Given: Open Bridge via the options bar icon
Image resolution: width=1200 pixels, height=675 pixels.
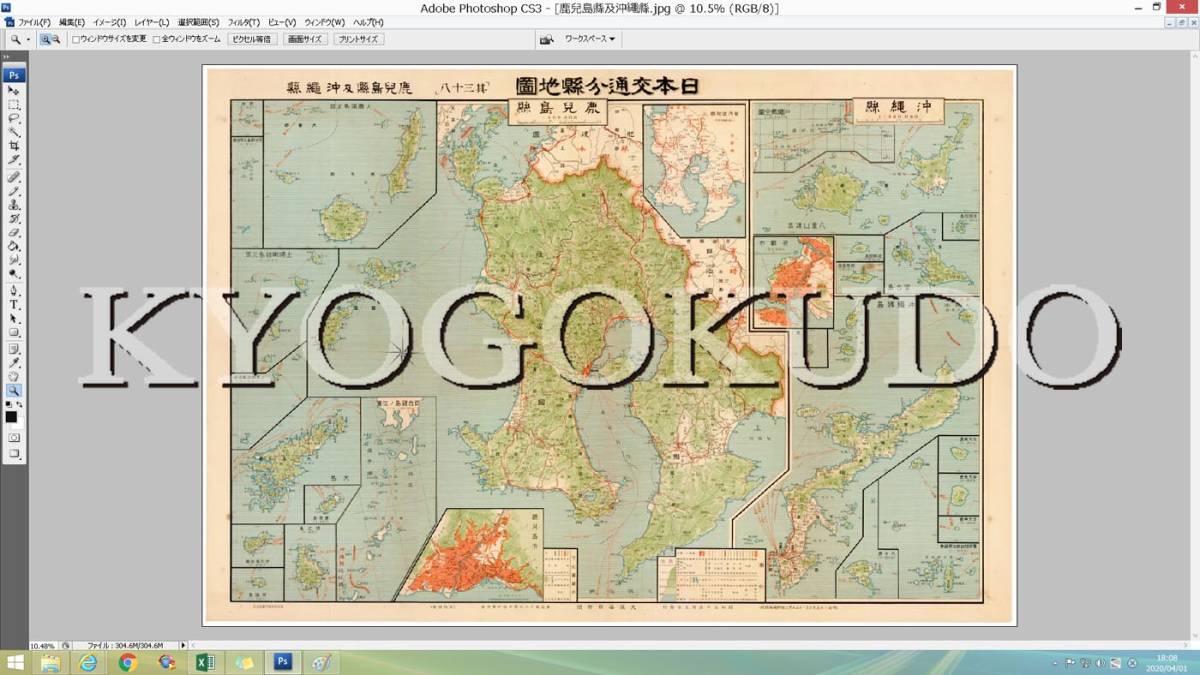Looking at the screenshot, I should pos(546,40).
